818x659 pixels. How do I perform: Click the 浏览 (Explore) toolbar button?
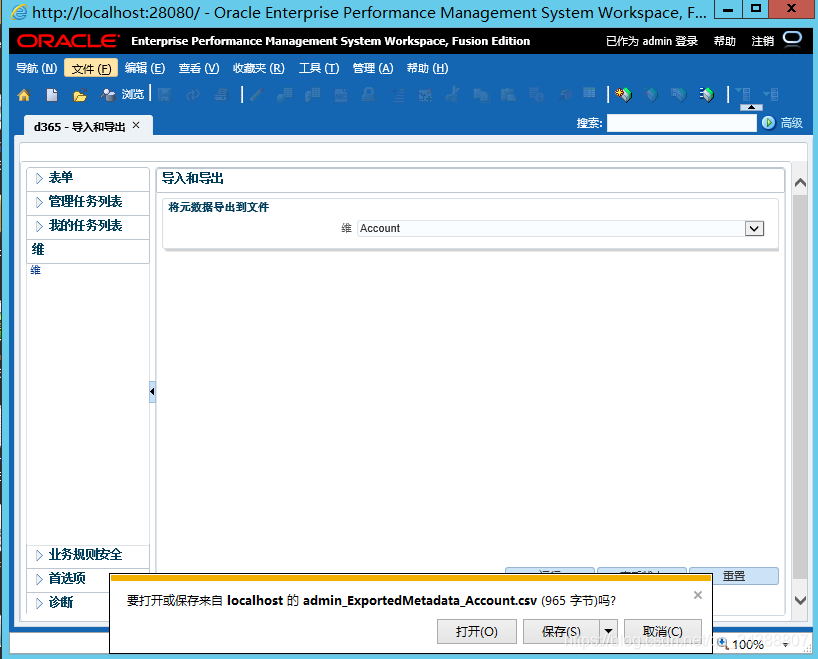[x=123, y=94]
